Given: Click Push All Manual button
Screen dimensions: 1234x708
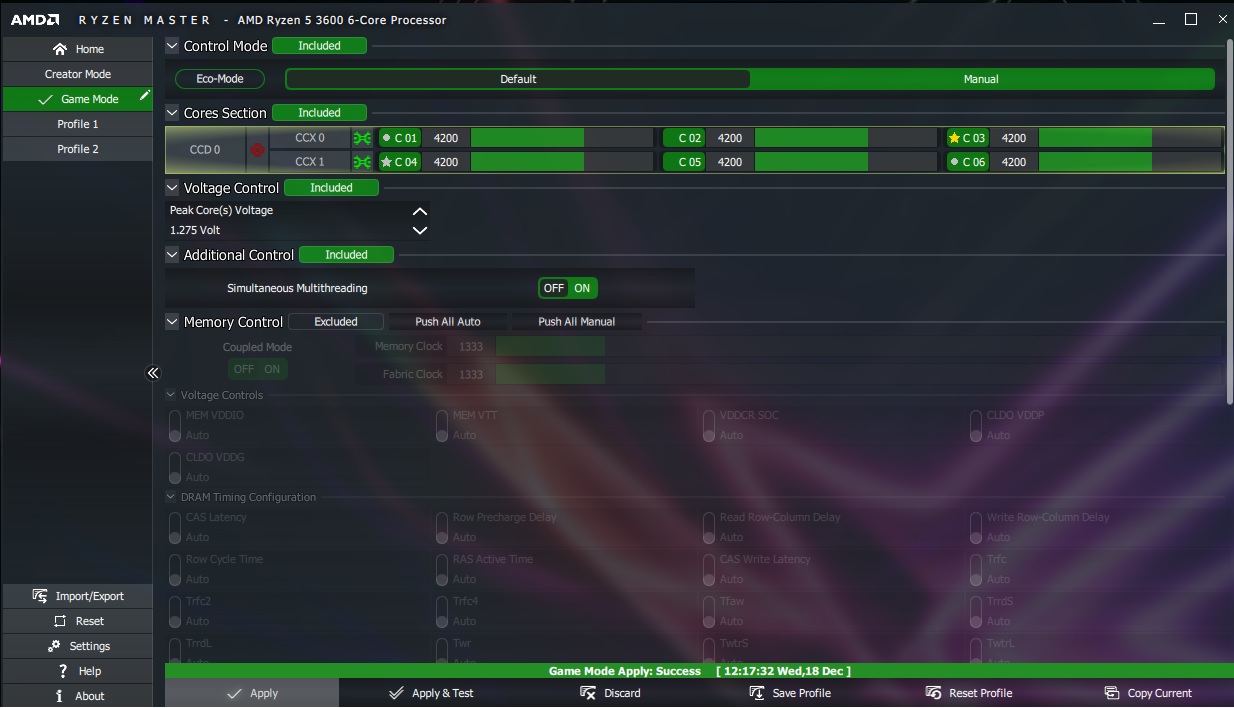Looking at the screenshot, I should 576,322.
